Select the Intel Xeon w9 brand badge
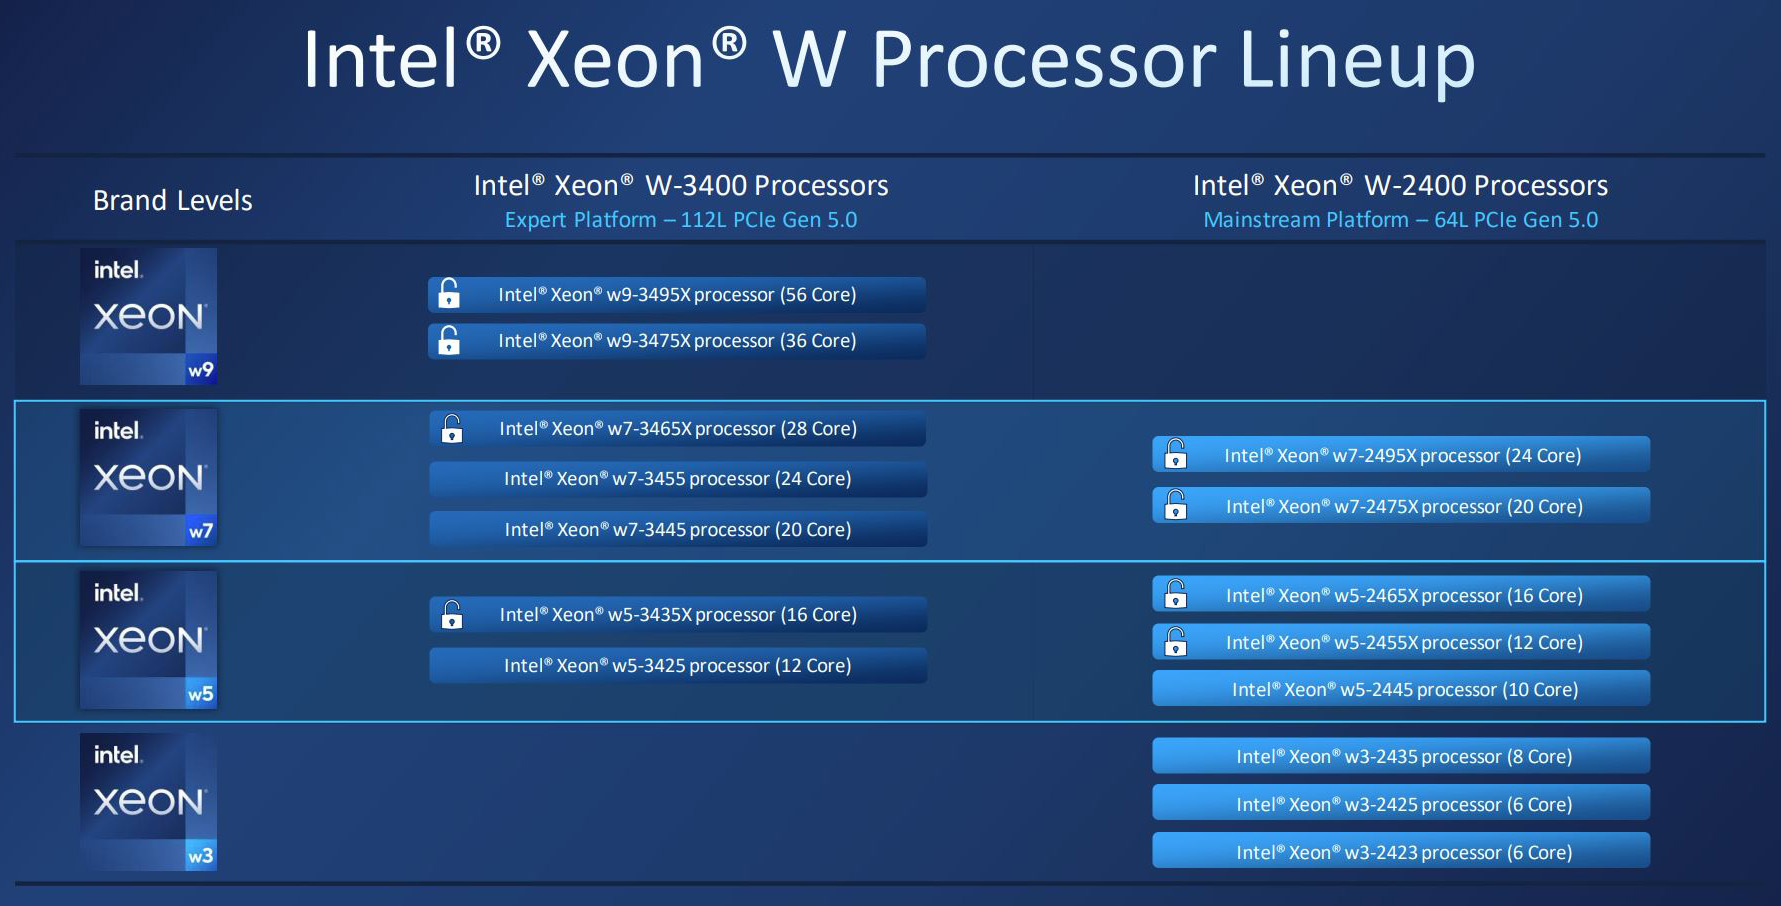The image size is (1781, 906). pos(148,316)
